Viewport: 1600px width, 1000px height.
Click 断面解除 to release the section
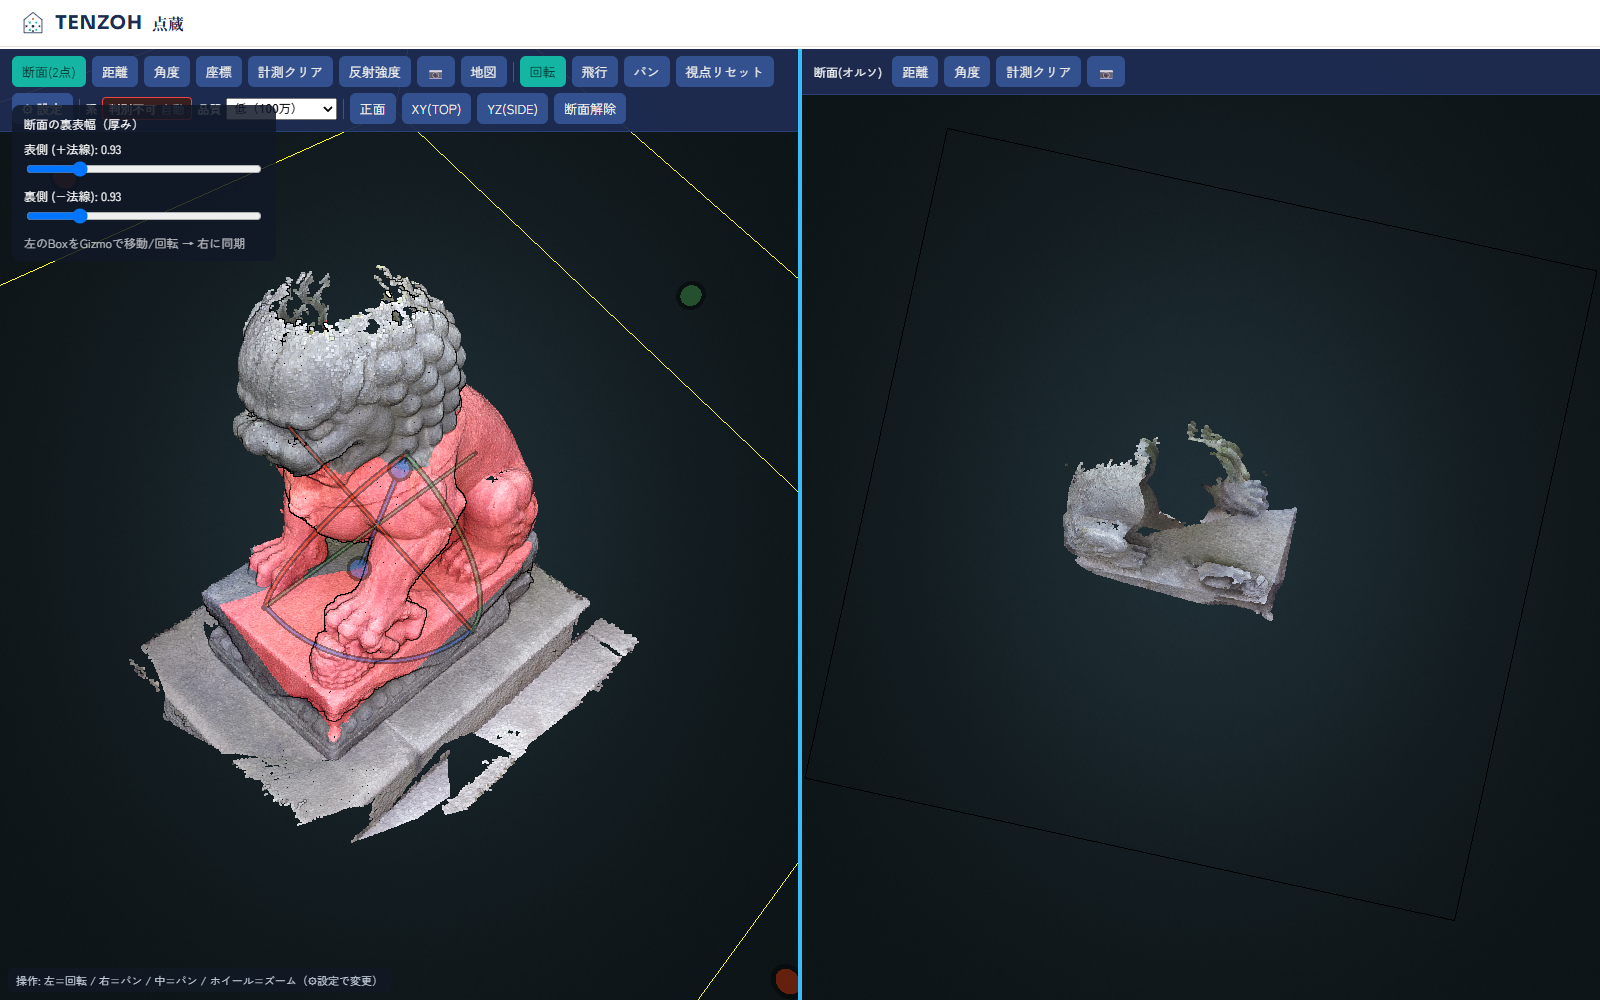(590, 109)
